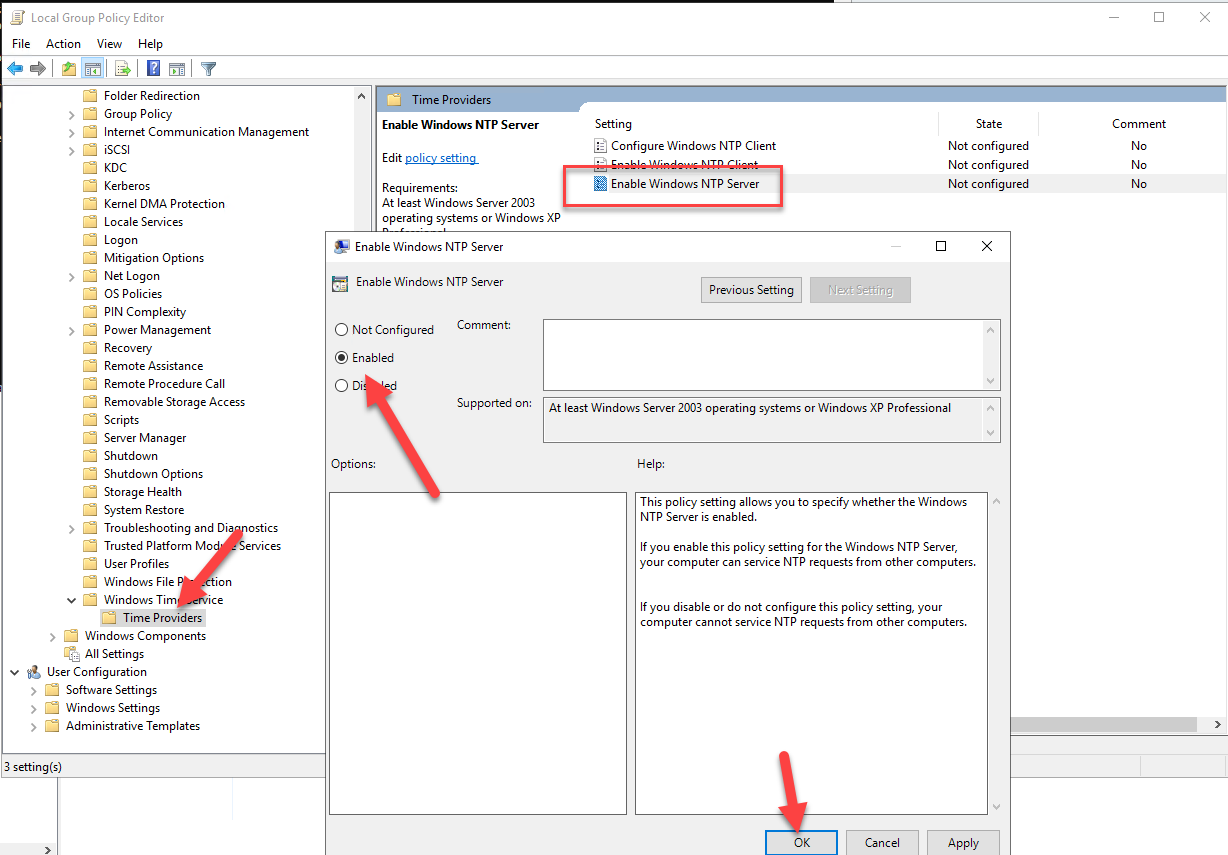
Task: Click the Export List toolbar icon
Action: 123,69
